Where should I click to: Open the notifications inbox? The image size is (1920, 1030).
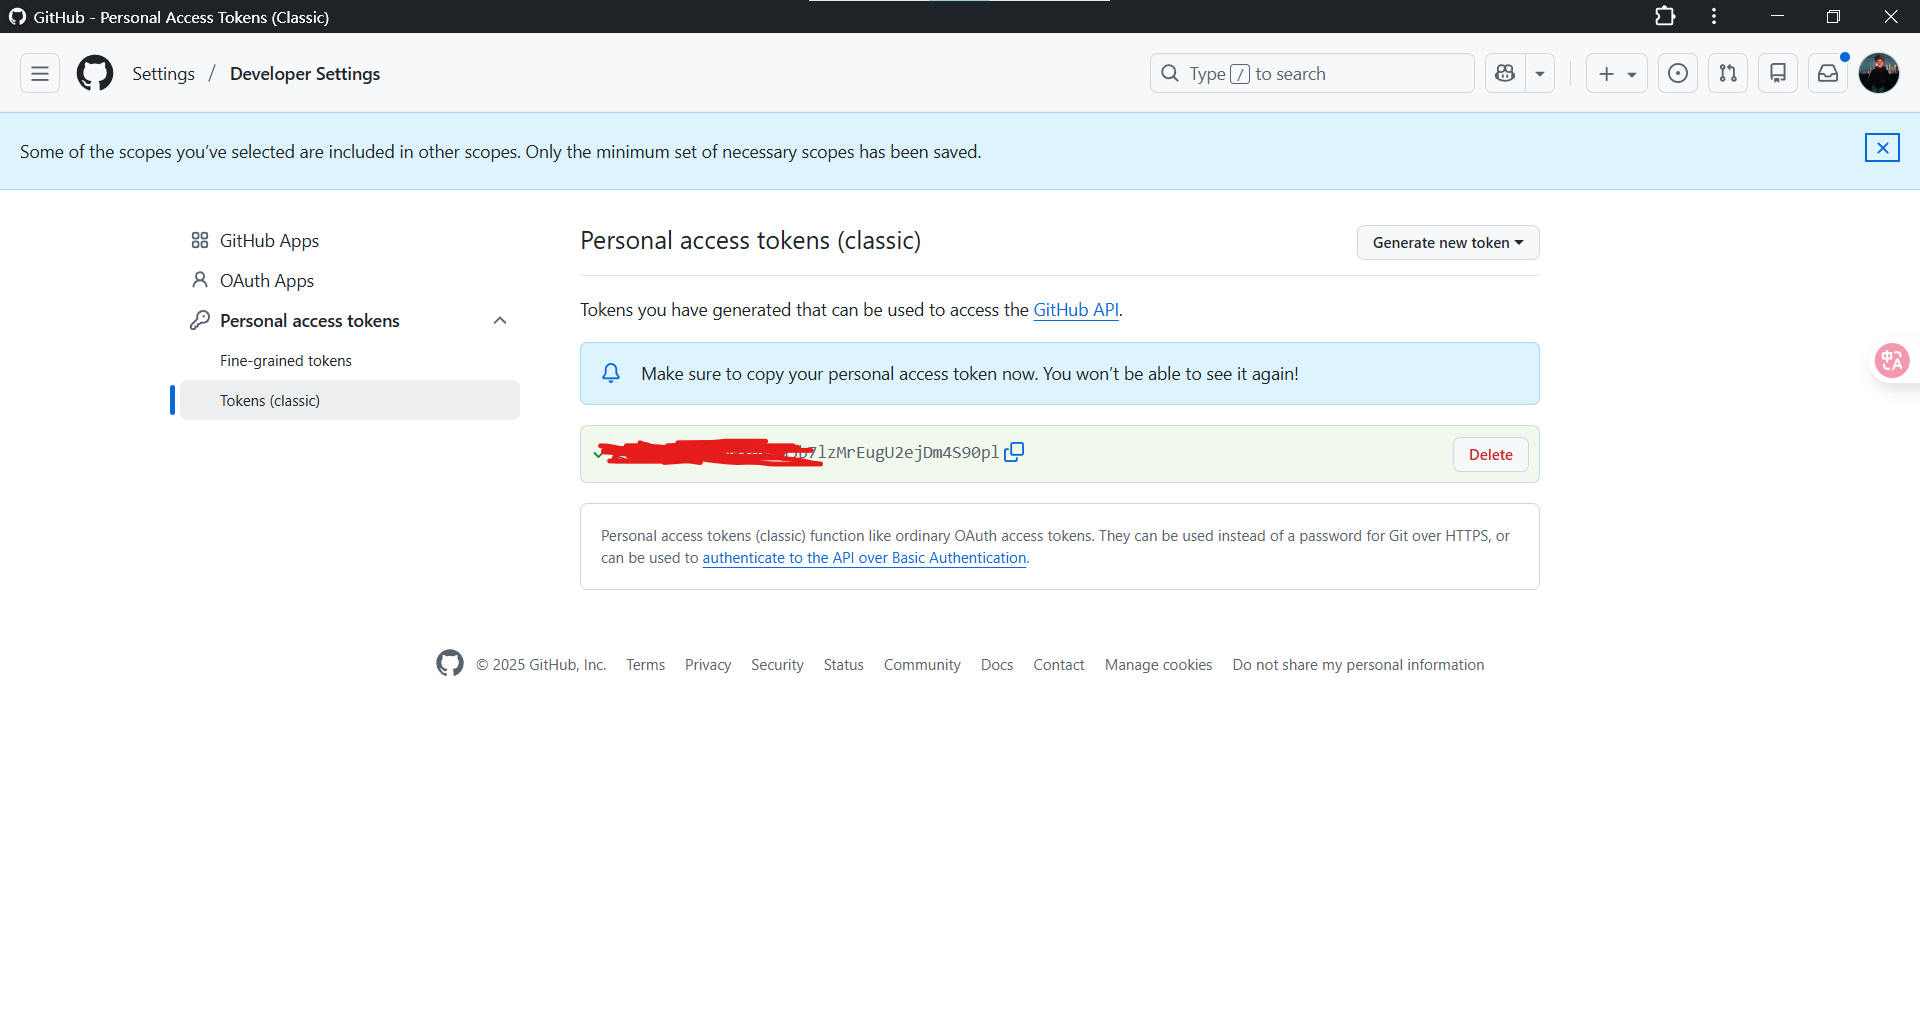[x=1828, y=73]
